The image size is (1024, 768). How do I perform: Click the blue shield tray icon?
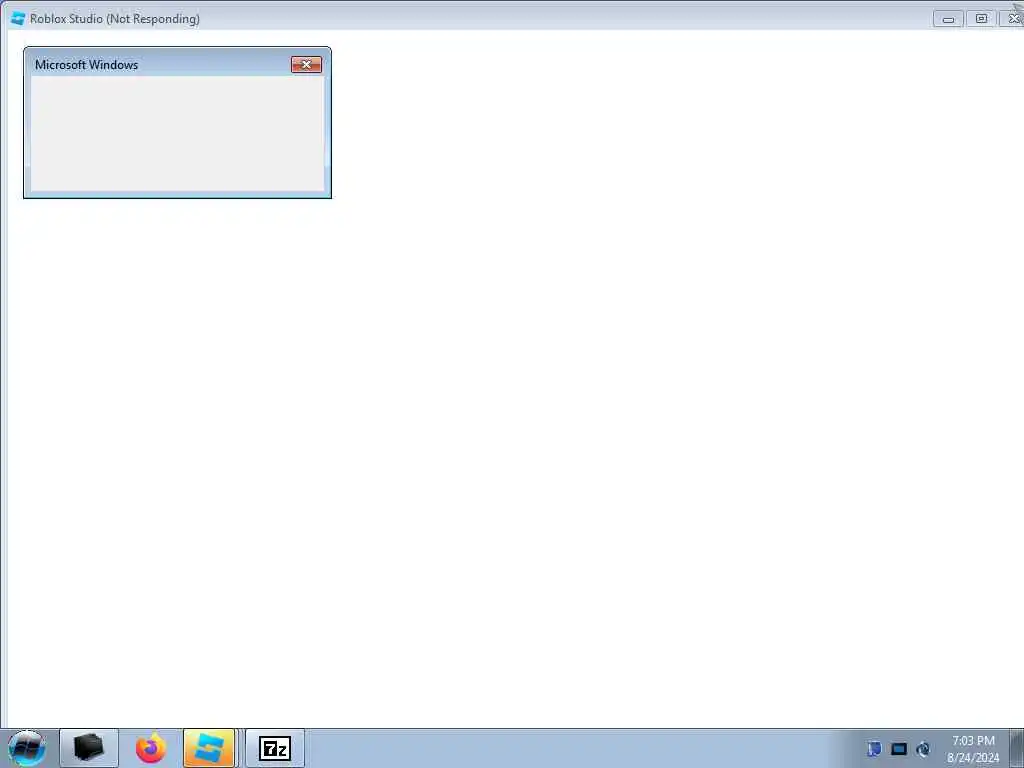pos(874,749)
